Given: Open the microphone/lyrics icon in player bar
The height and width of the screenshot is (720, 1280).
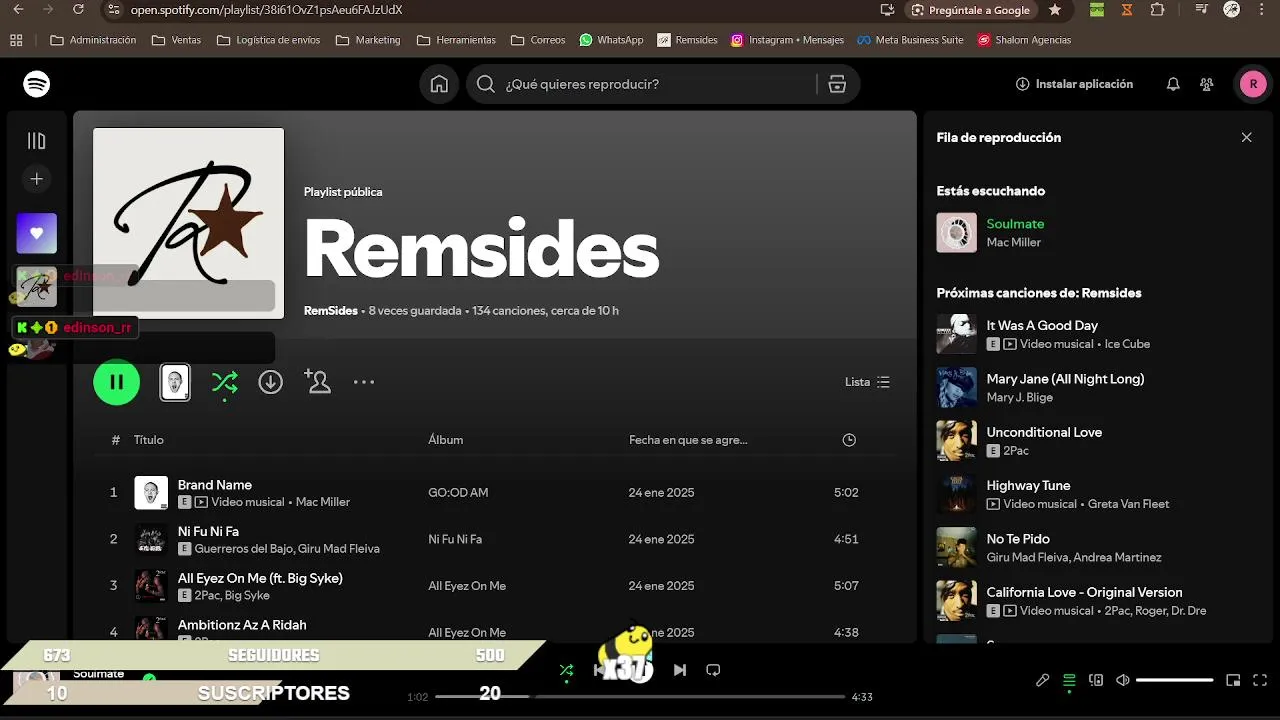Looking at the screenshot, I should [1042, 680].
